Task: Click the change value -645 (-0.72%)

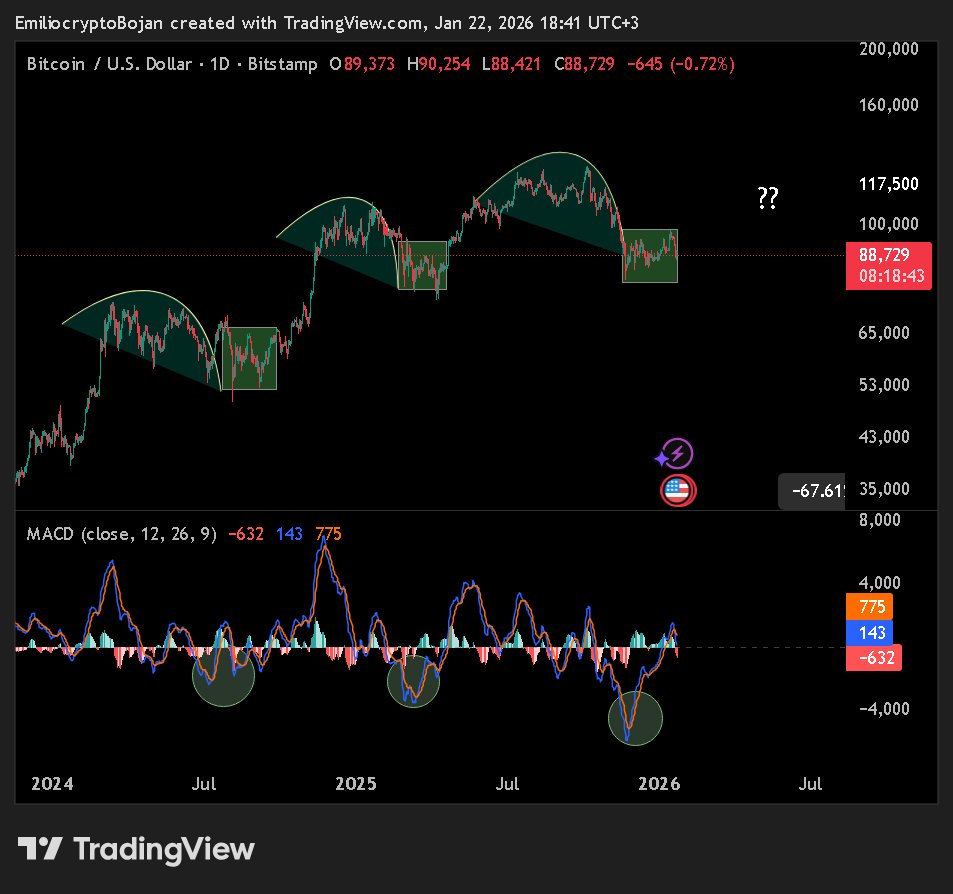Action: [x=681, y=64]
